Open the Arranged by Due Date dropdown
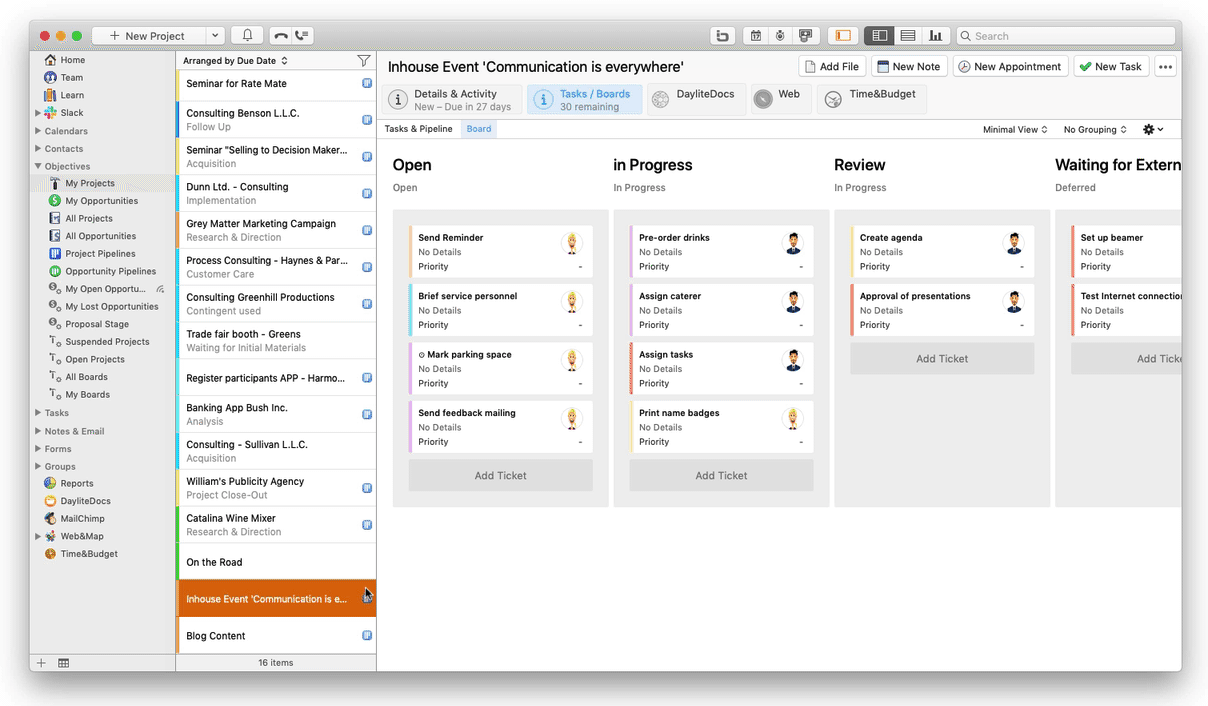1208x706 pixels. tap(235, 61)
